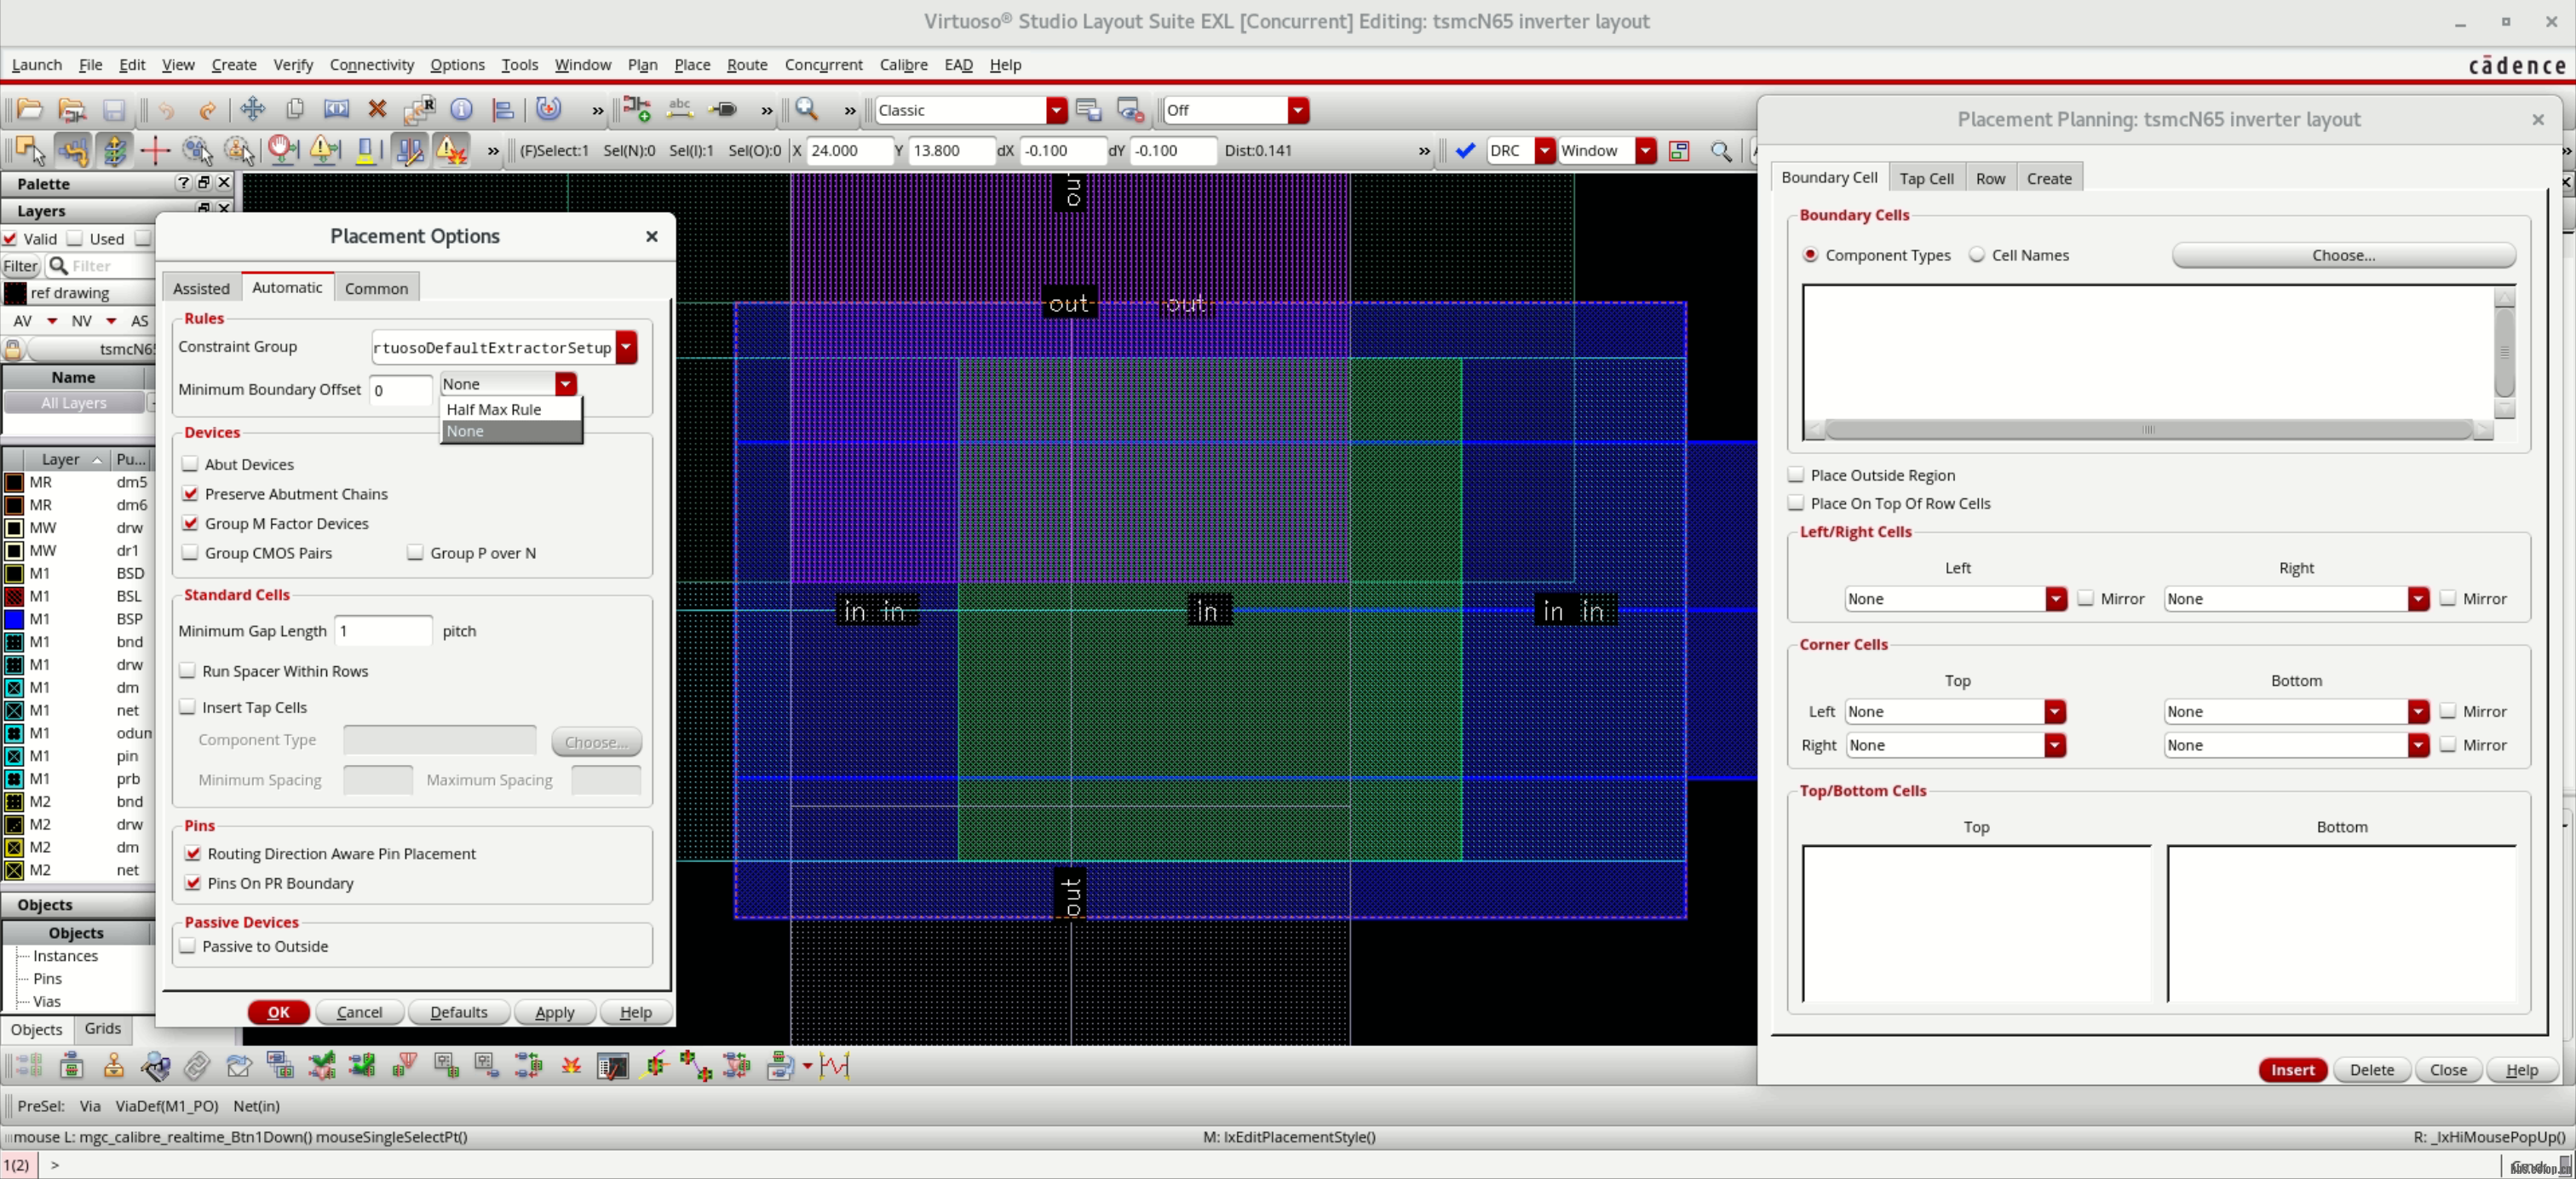The width and height of the screenshot is (2576, 1179).
Task: Select the Zoom magnifier tool icon
Action: tap(806, 110)
